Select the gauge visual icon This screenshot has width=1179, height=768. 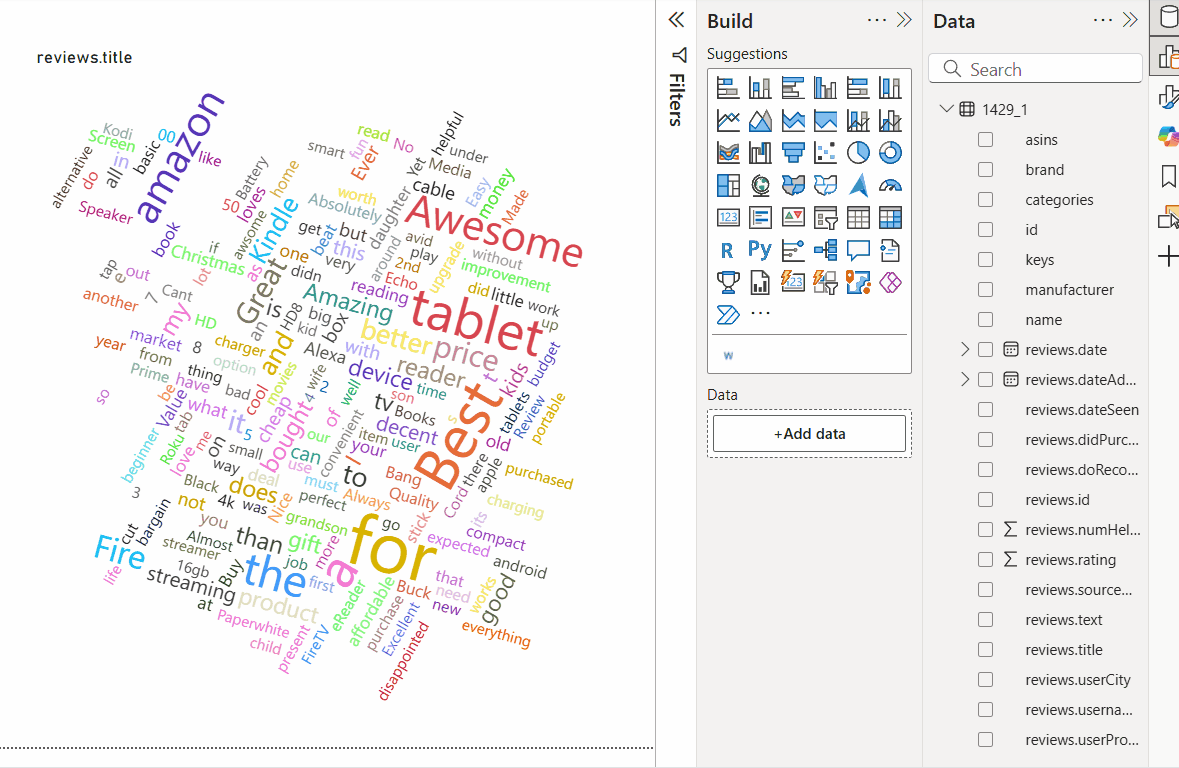tap(890, 185)
